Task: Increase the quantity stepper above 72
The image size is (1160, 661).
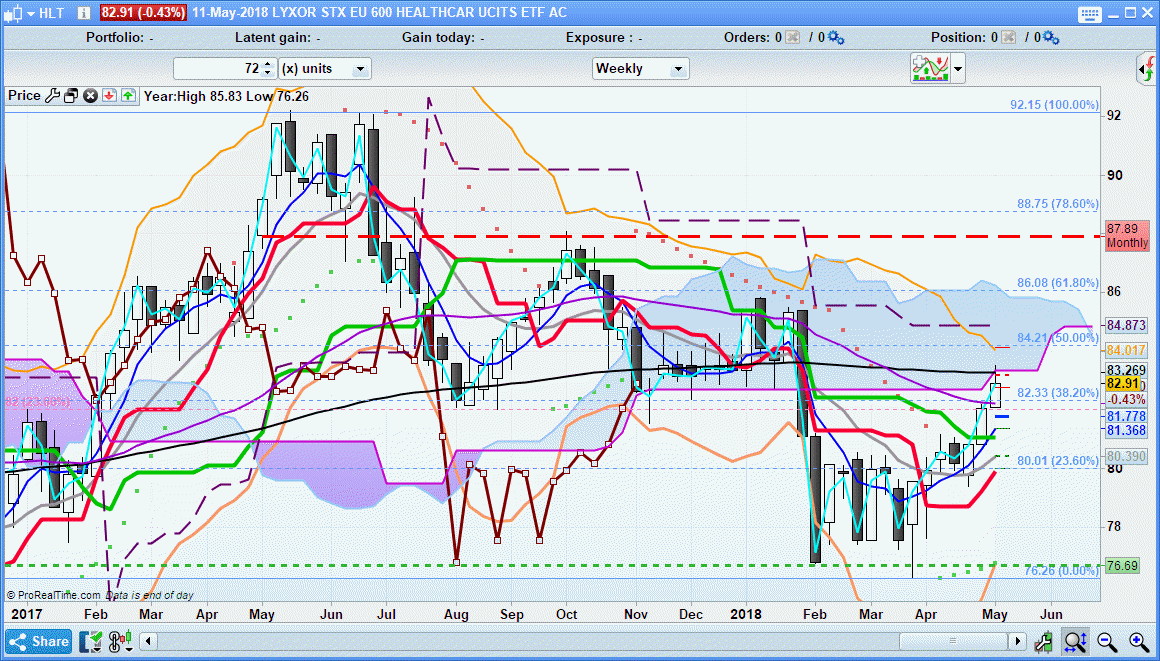Action: (x=268, y=64)
